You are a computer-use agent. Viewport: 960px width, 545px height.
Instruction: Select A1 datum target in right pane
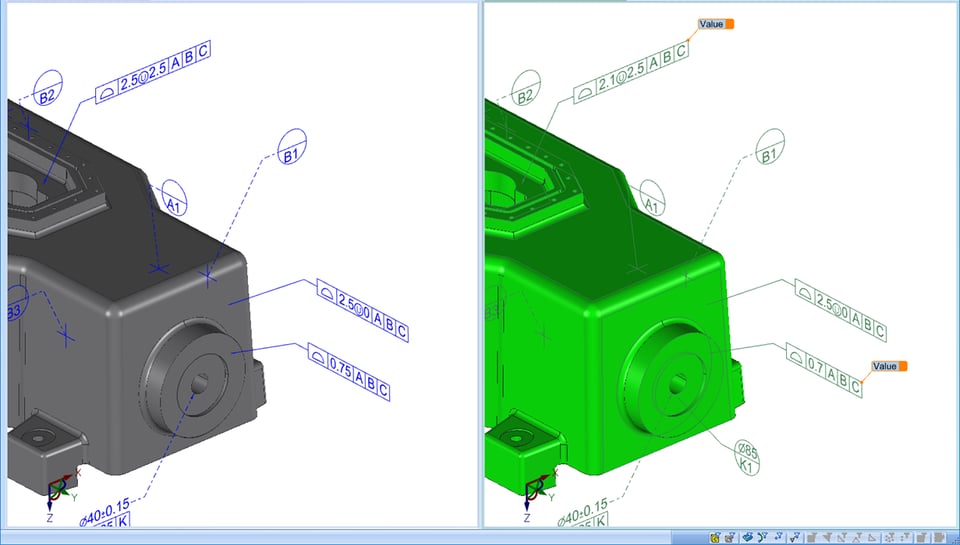(x=652, y=198)
